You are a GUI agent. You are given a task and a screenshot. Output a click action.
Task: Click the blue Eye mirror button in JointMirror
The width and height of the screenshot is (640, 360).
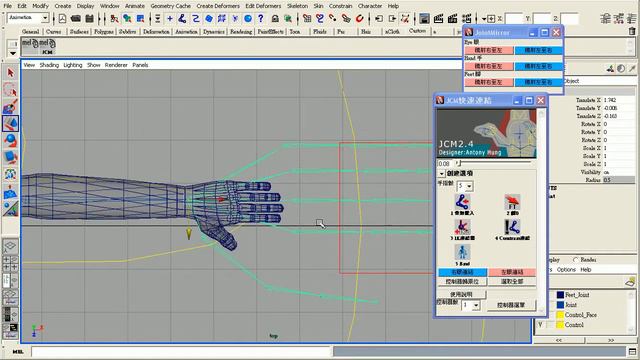click(x=538, y=50)
